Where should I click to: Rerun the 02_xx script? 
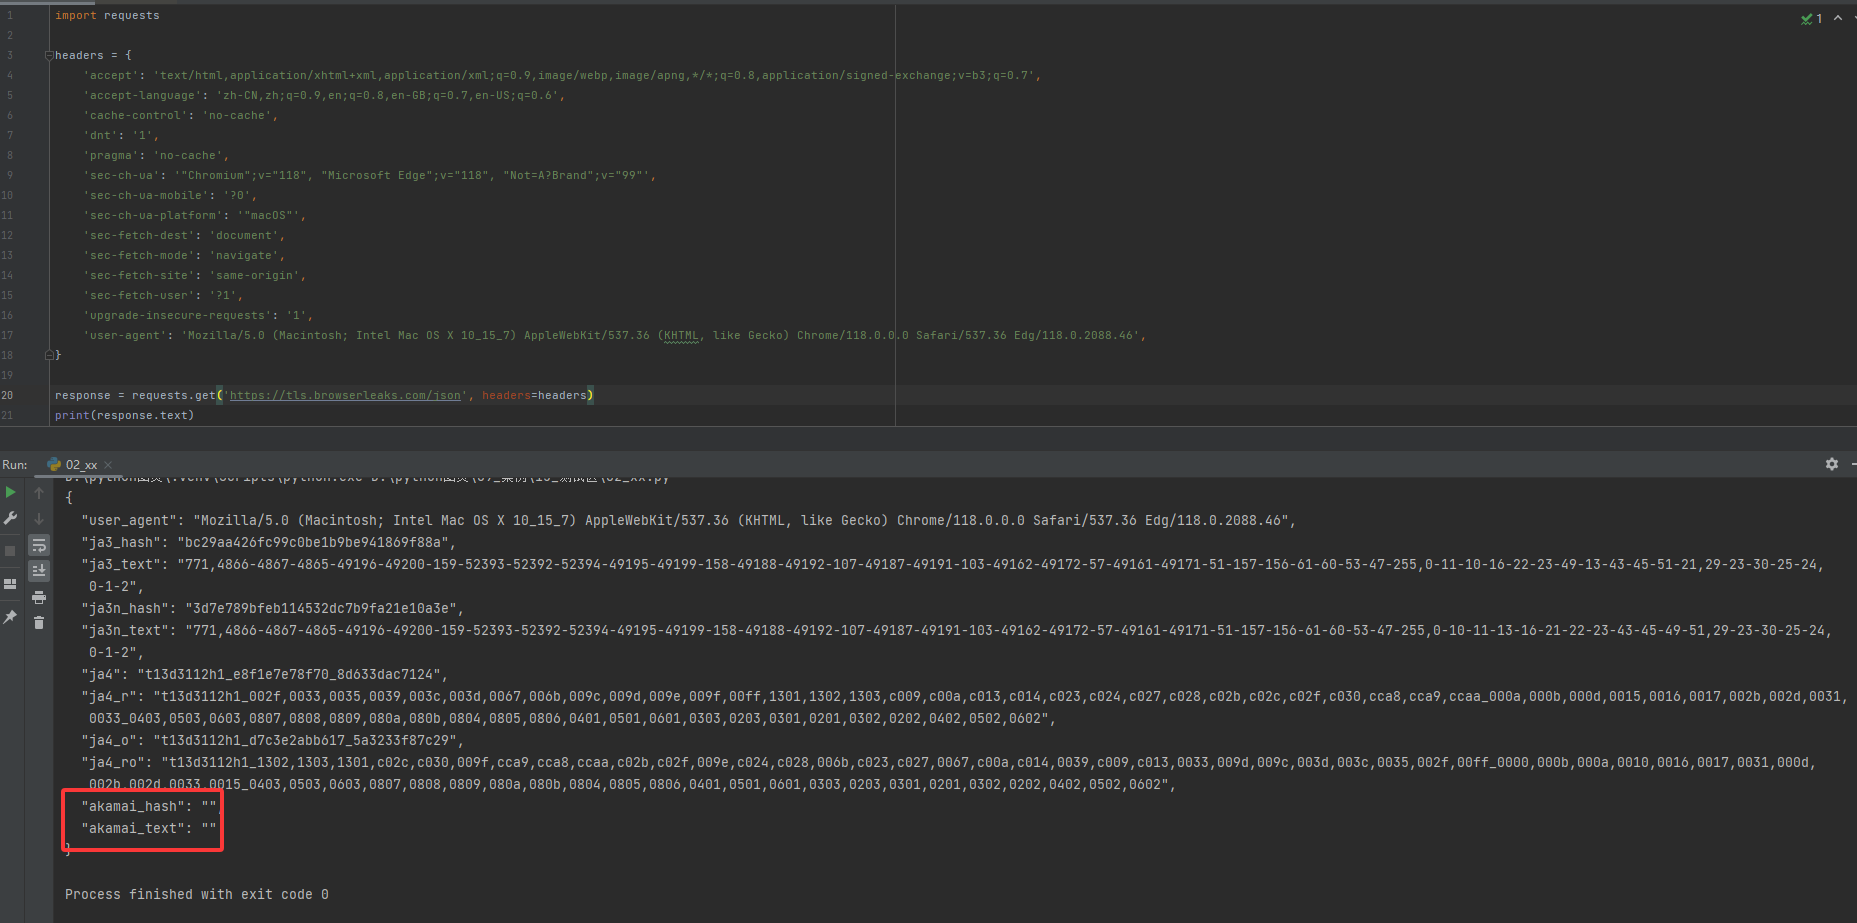pyautogui.click(x=11, y=492)
